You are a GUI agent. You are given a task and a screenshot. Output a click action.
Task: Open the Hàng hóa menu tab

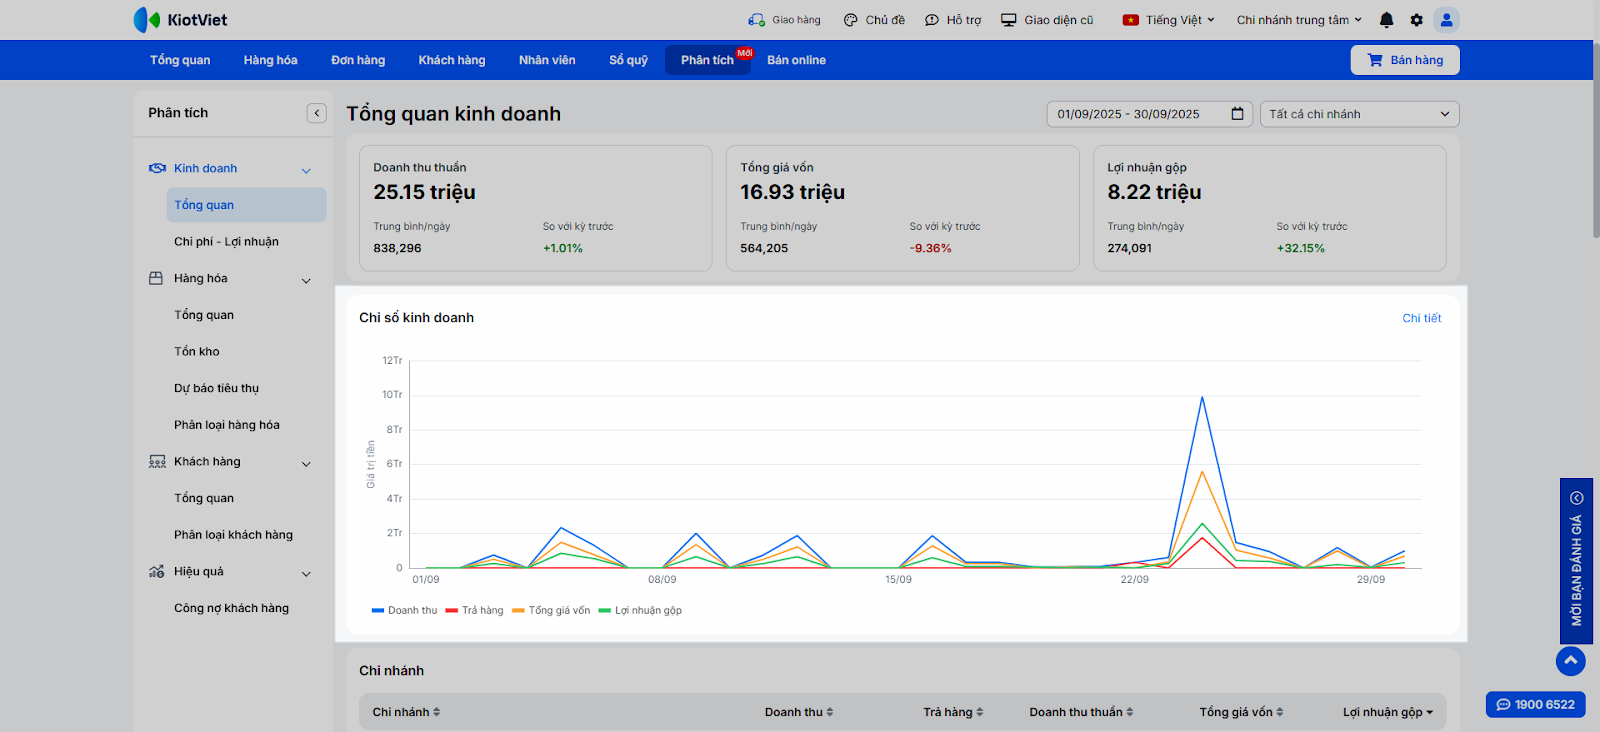pos(270,60)
